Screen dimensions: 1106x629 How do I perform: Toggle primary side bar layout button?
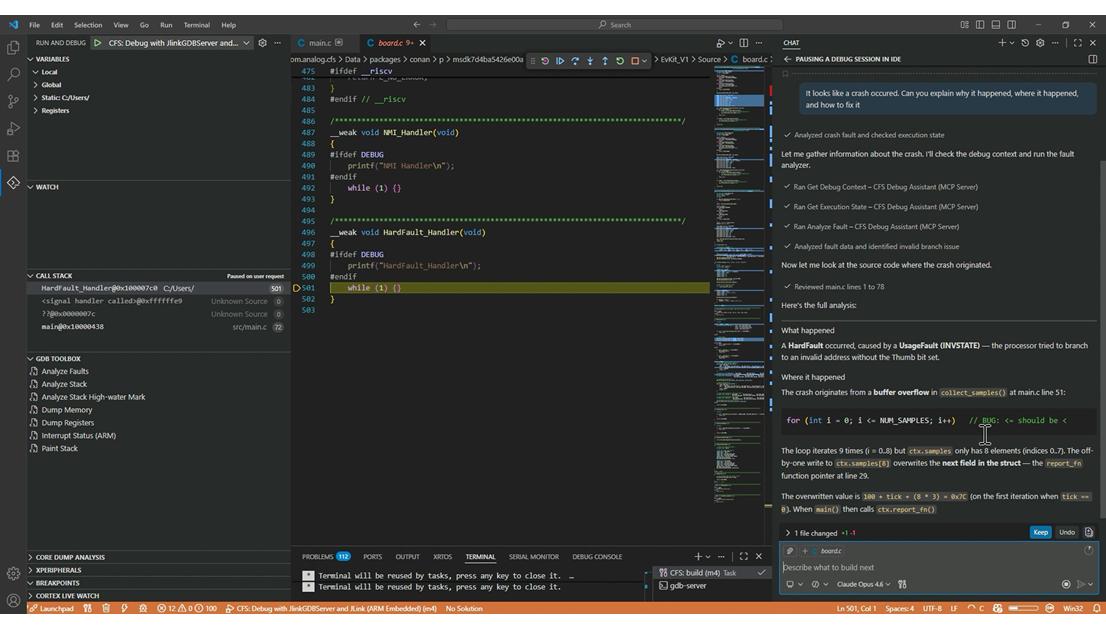[980, 25]
